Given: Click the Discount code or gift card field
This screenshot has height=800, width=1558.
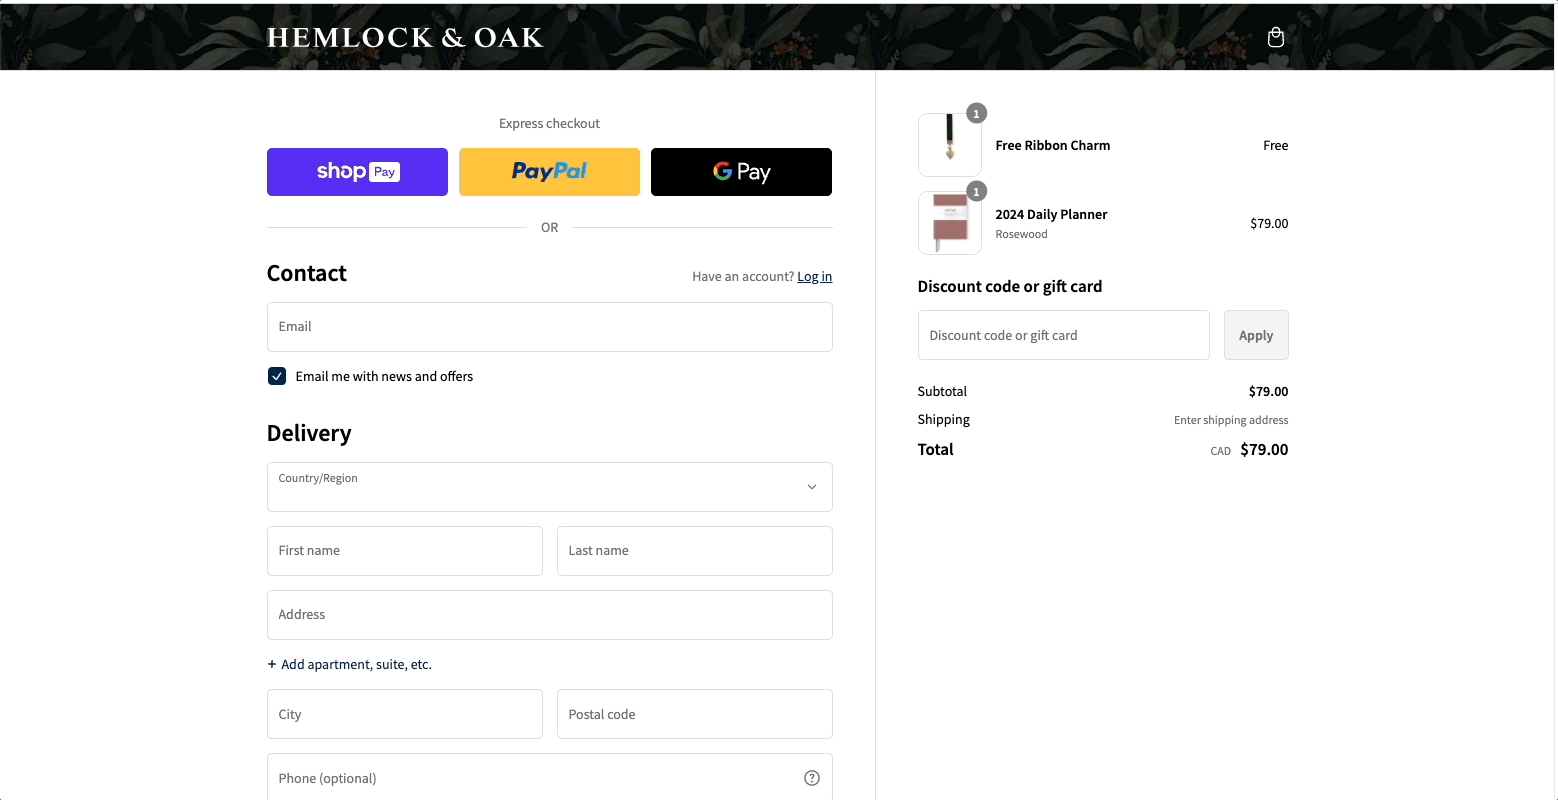Looking at the screenshot, I should click(x=1063, y=335).
